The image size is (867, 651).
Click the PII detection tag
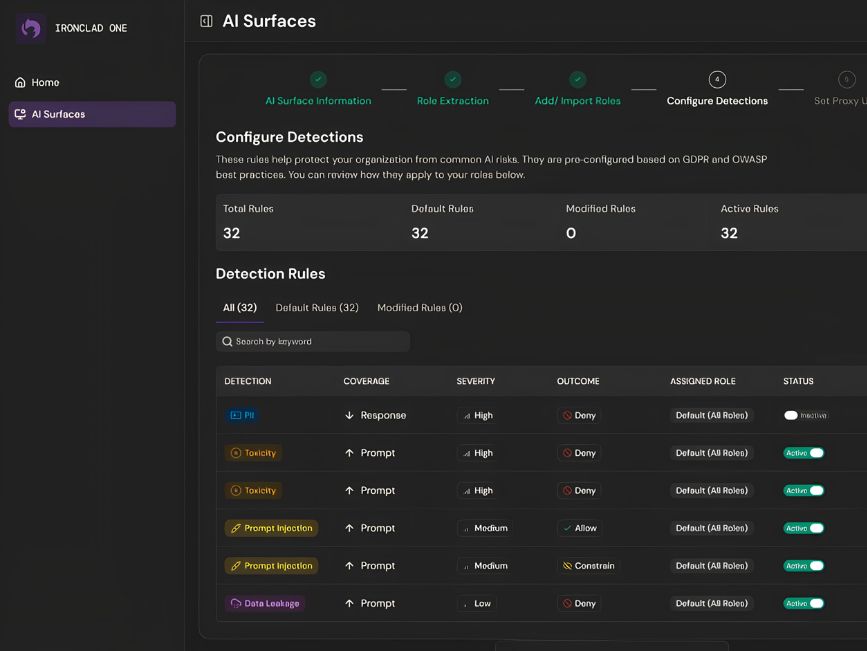point(242,415)
